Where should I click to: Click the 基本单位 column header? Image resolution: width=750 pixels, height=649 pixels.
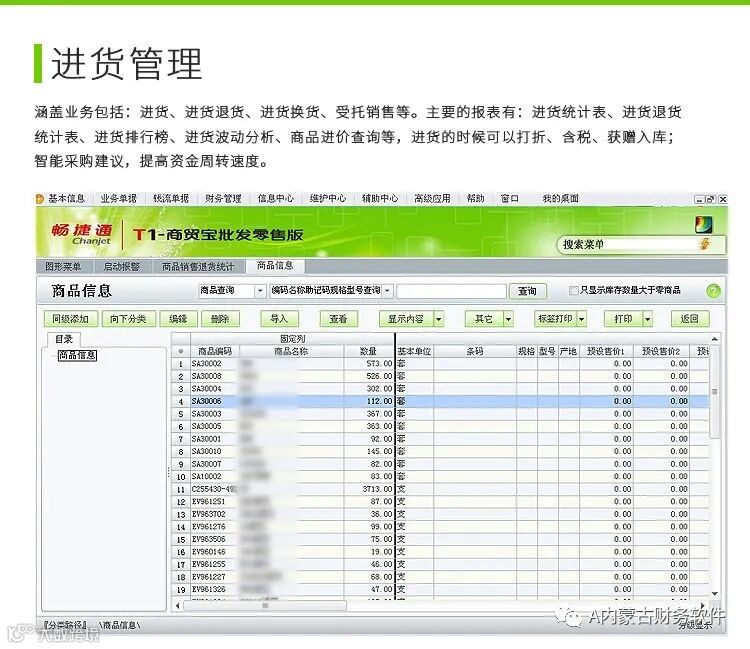pyautogui.click(x=414, y=351)
